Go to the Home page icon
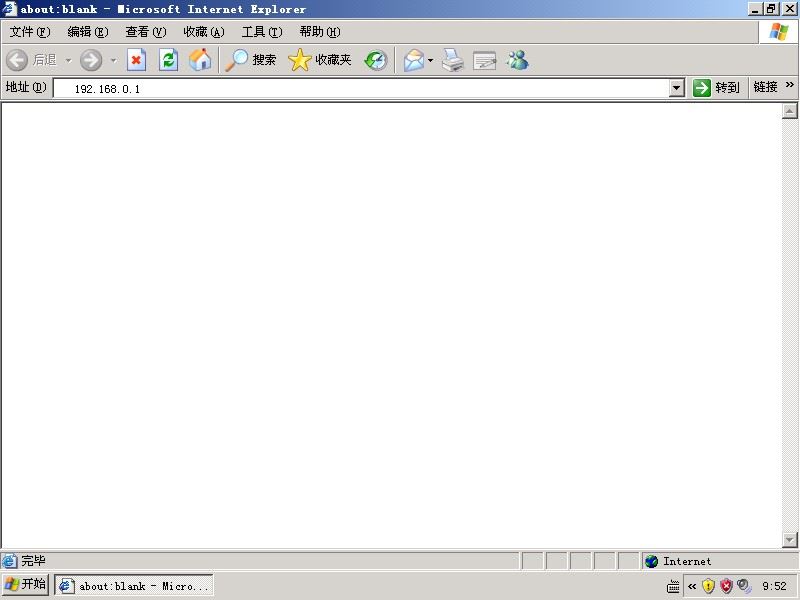800x600 pixels. click(200, 60)
